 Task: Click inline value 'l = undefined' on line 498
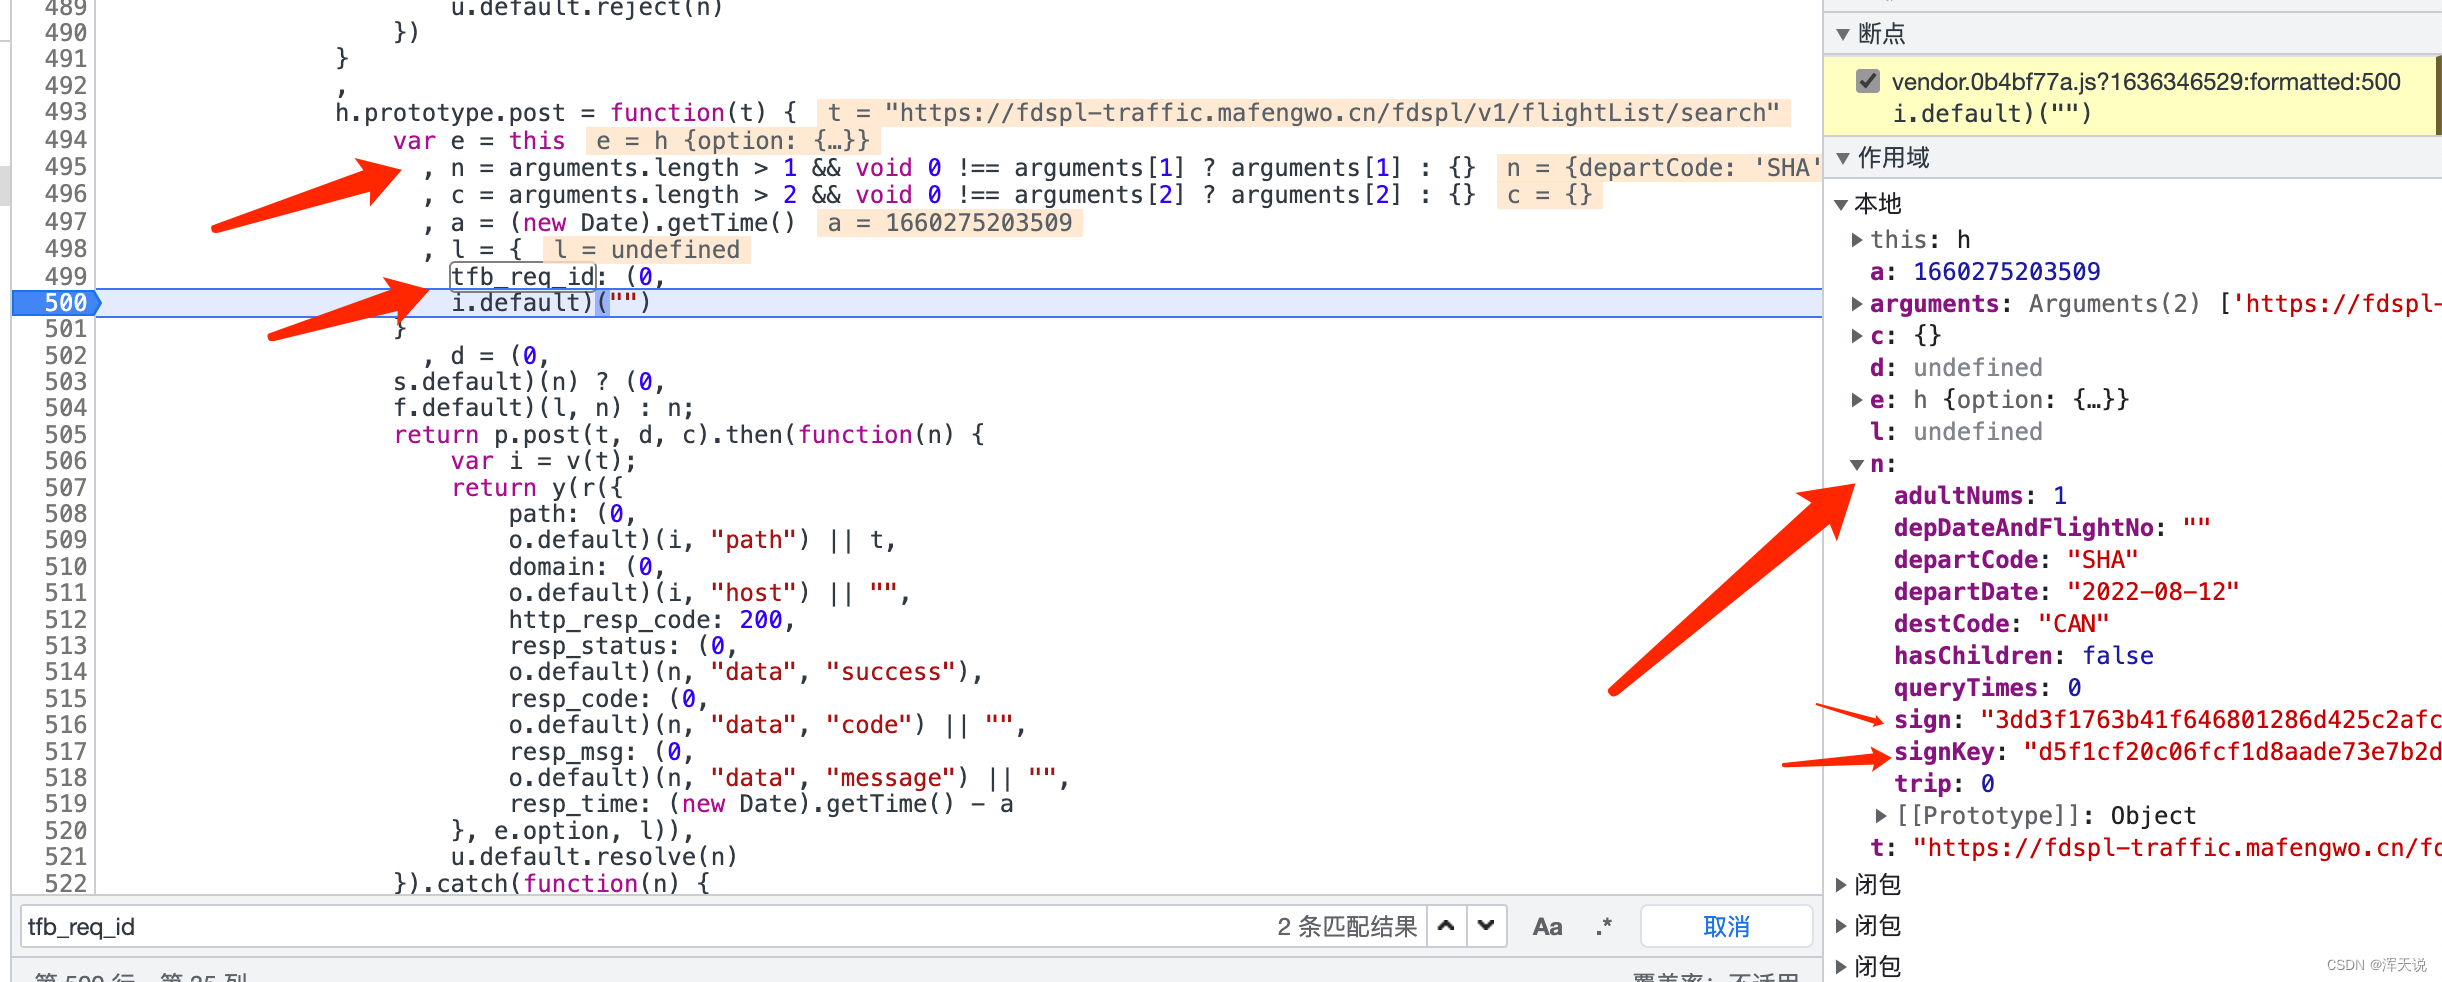(647, 250)
